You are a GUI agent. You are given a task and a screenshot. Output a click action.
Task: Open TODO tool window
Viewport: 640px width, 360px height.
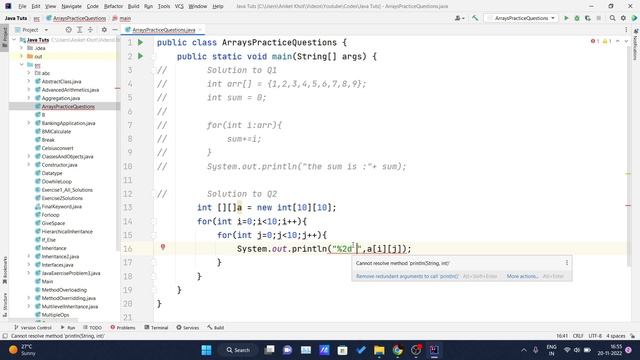pyautogui.click(x=92, y=327)
